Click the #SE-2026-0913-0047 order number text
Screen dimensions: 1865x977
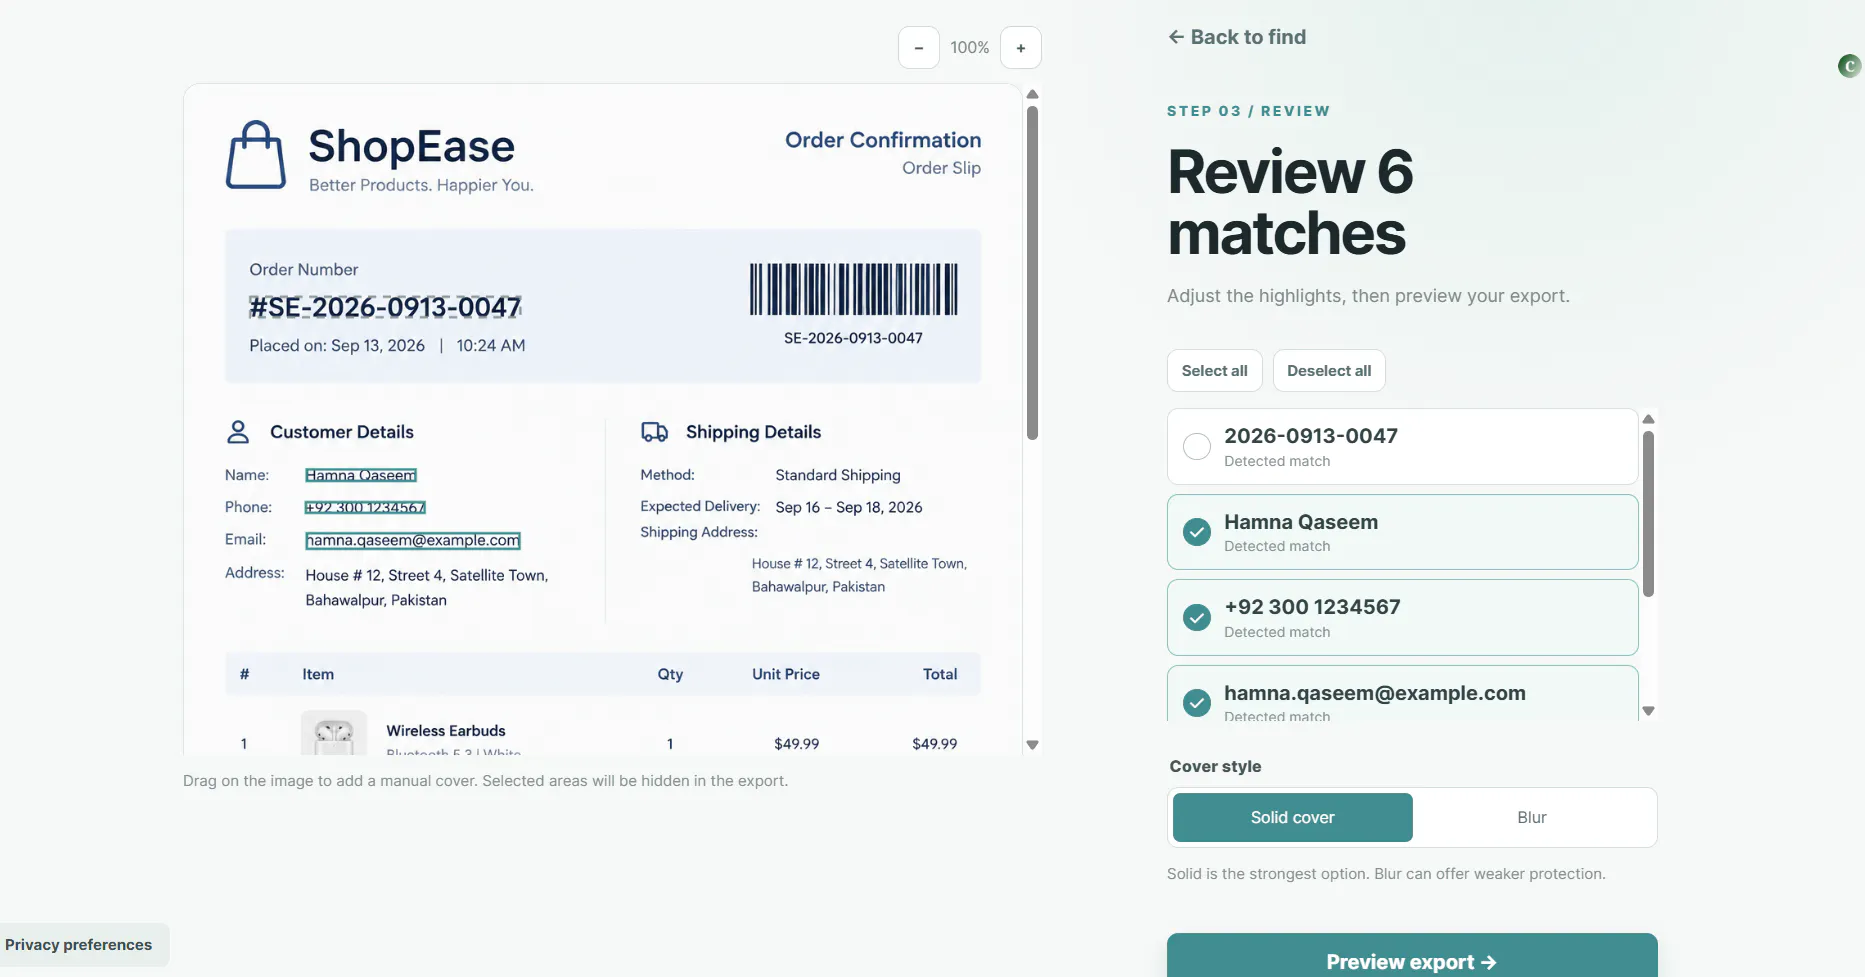(385, 307)
